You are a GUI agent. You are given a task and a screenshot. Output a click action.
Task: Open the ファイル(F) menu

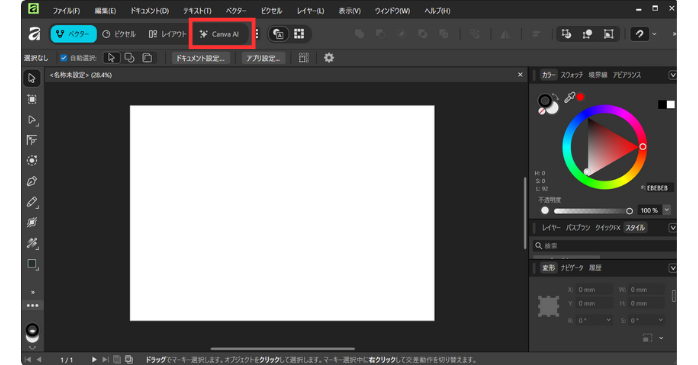(66, 11)
